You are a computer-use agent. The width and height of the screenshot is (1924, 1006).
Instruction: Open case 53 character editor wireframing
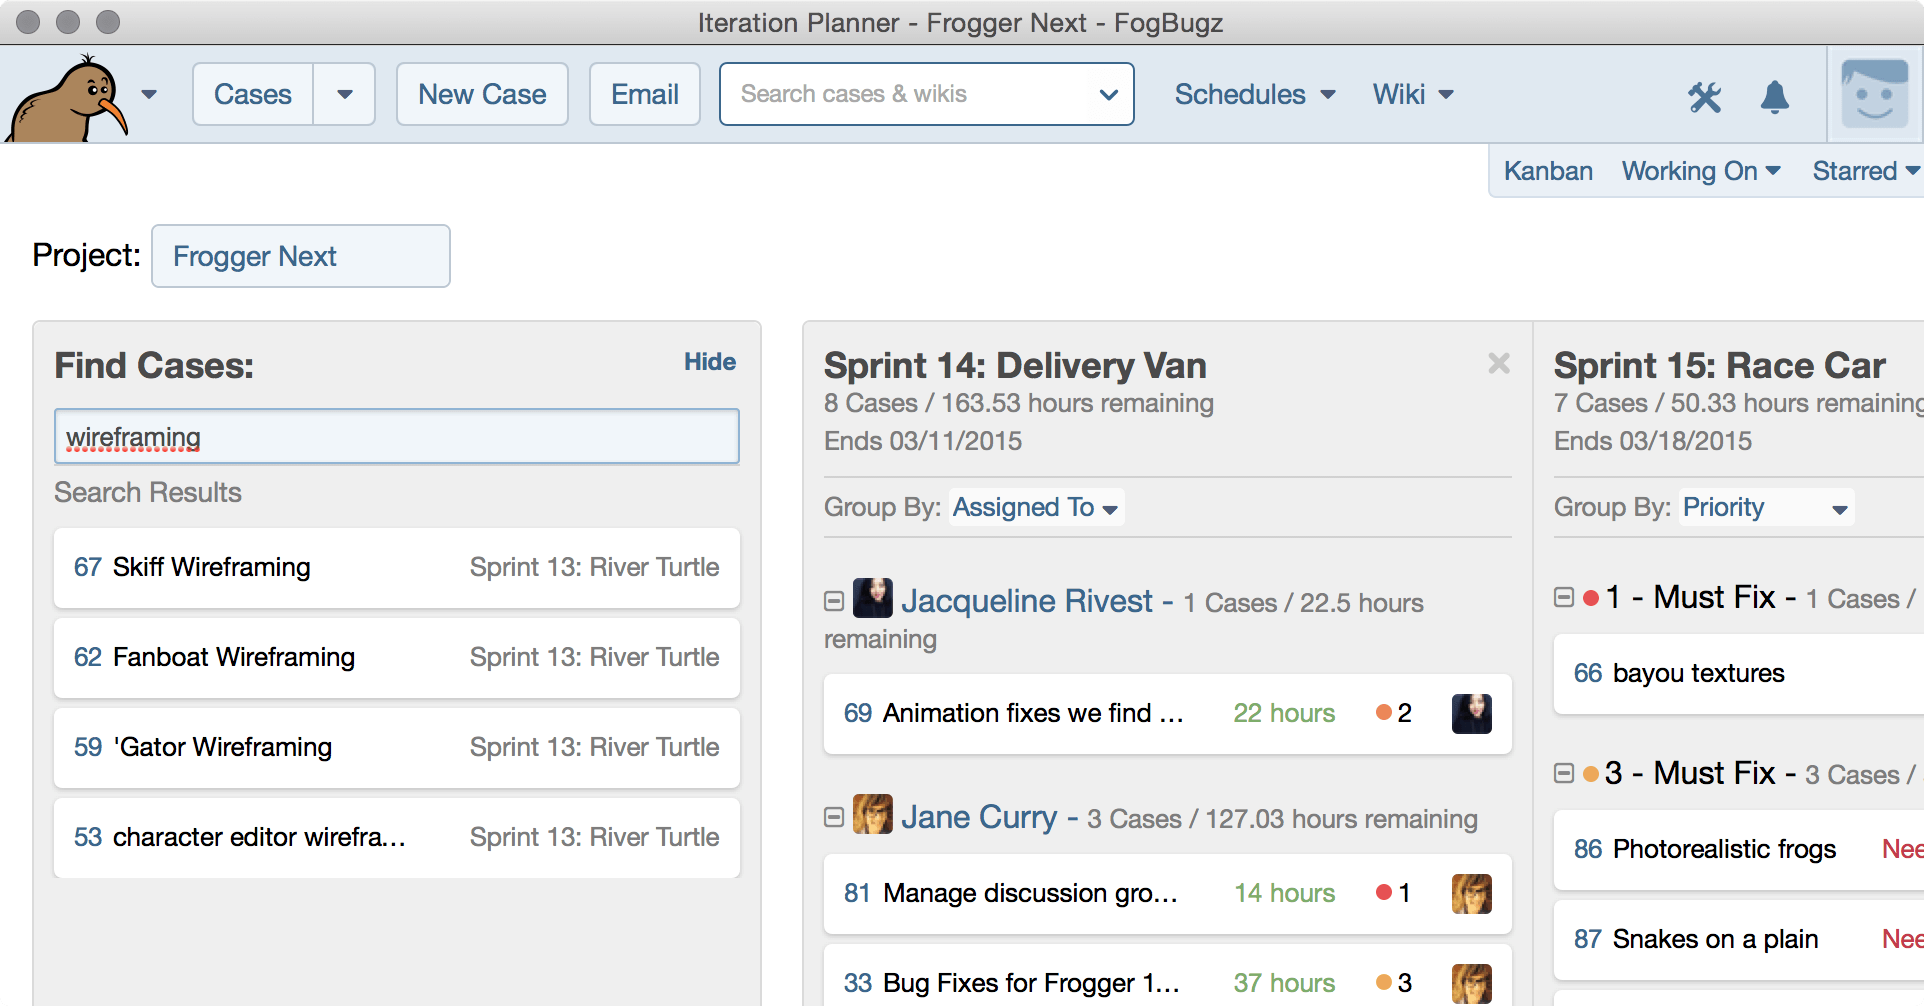397,837
